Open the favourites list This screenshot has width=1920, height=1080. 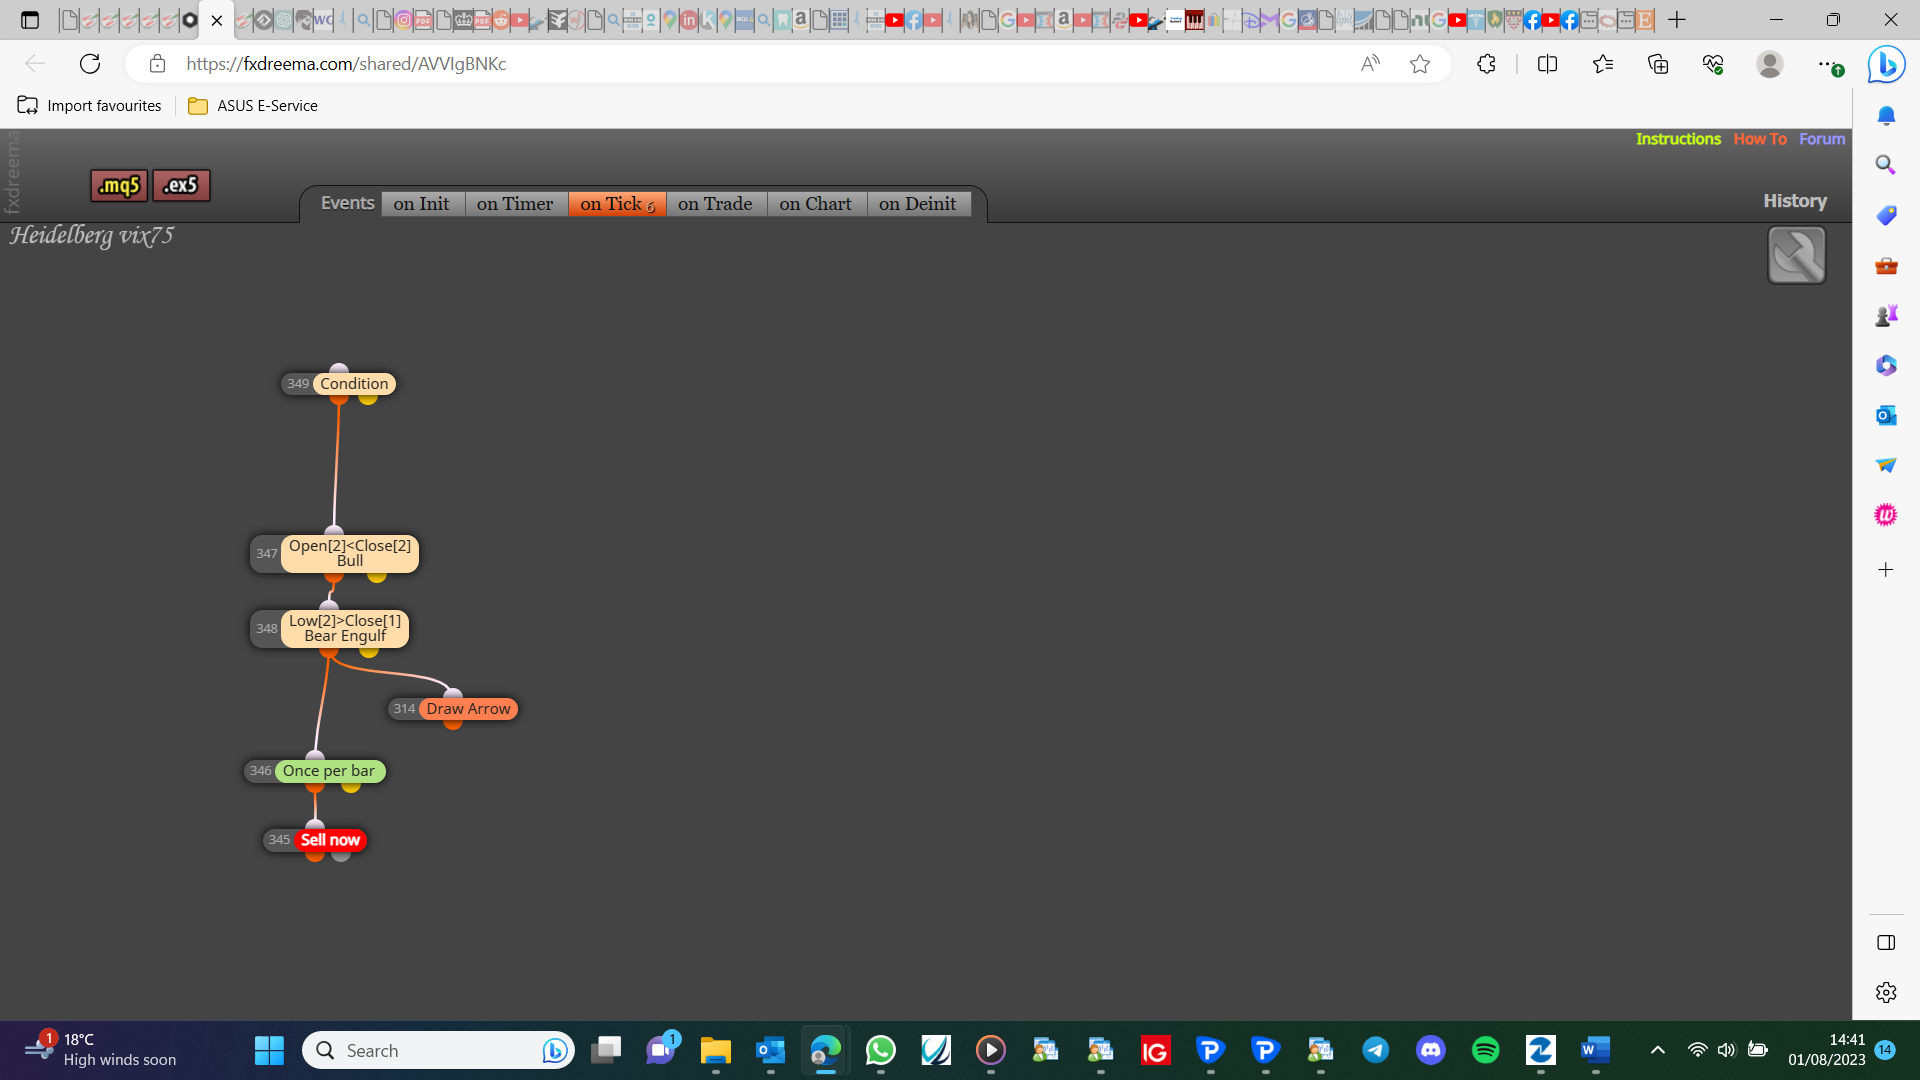1603,64
